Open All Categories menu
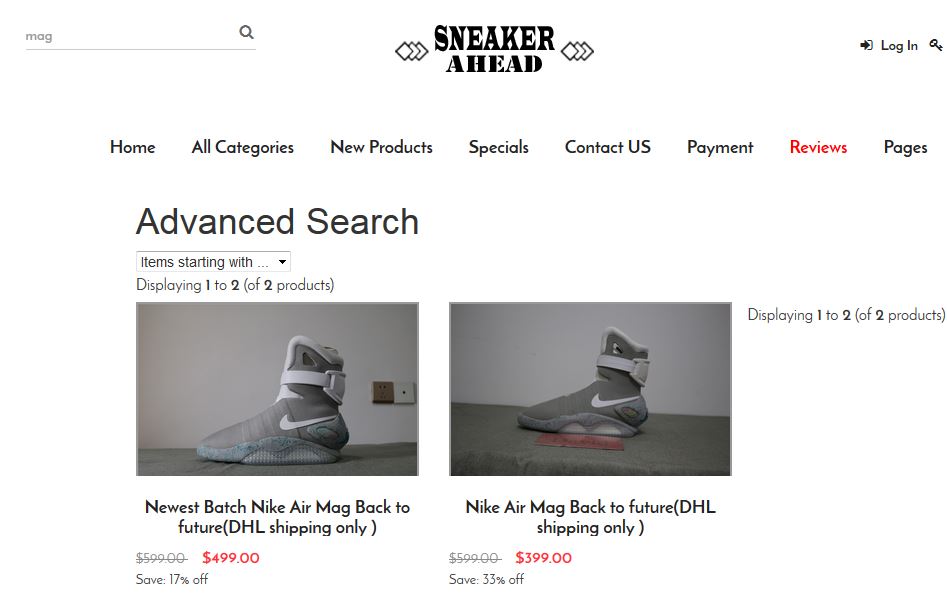Image resolution: width=947 pixels, height=599 pixels. click(x=243, y=147)
